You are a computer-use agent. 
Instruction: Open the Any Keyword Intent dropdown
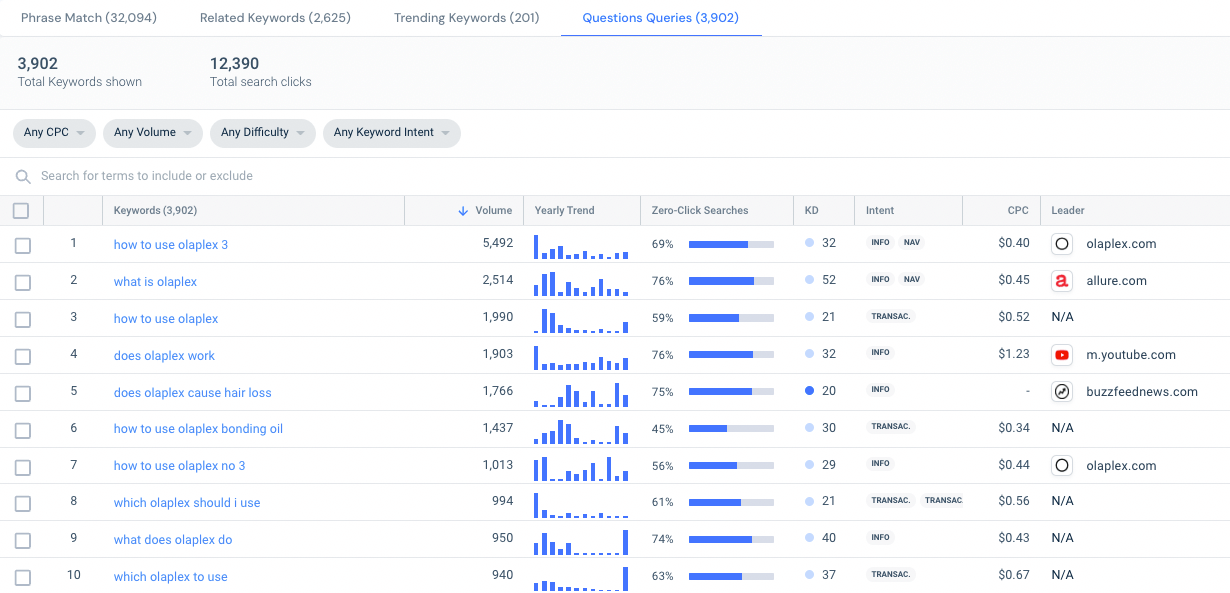(x=392, y=133)
